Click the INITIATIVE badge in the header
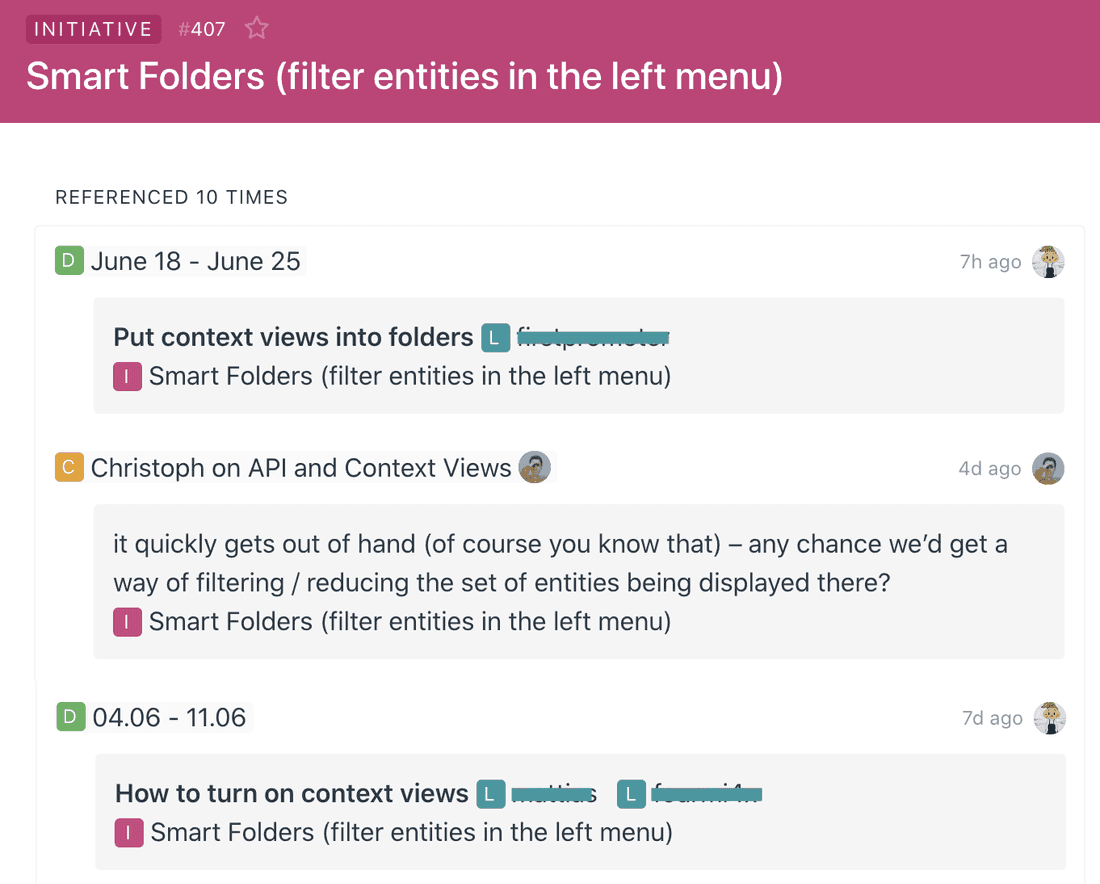This screenshot has height=884, width=1100. (x=93, y=29)
